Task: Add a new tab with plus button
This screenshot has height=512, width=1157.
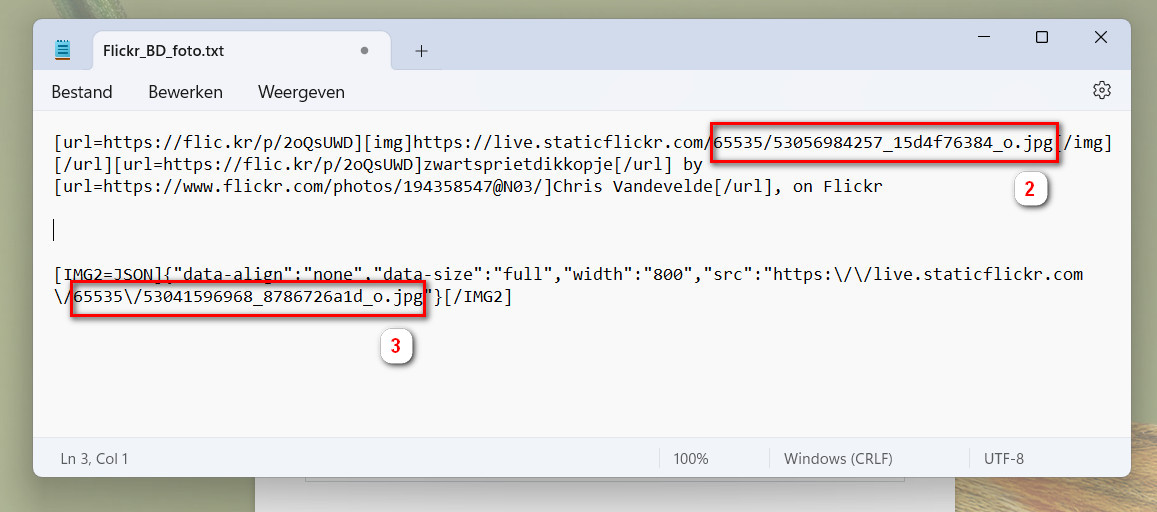Action: coord(421,51)
